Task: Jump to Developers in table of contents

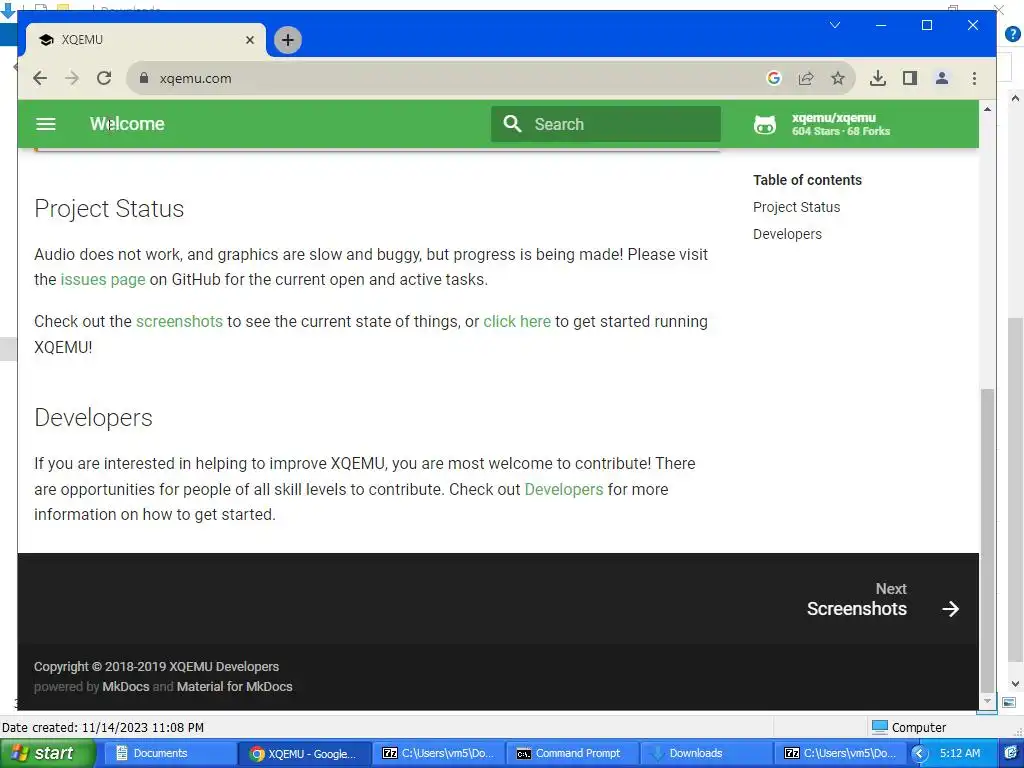Action: (788, 234)
